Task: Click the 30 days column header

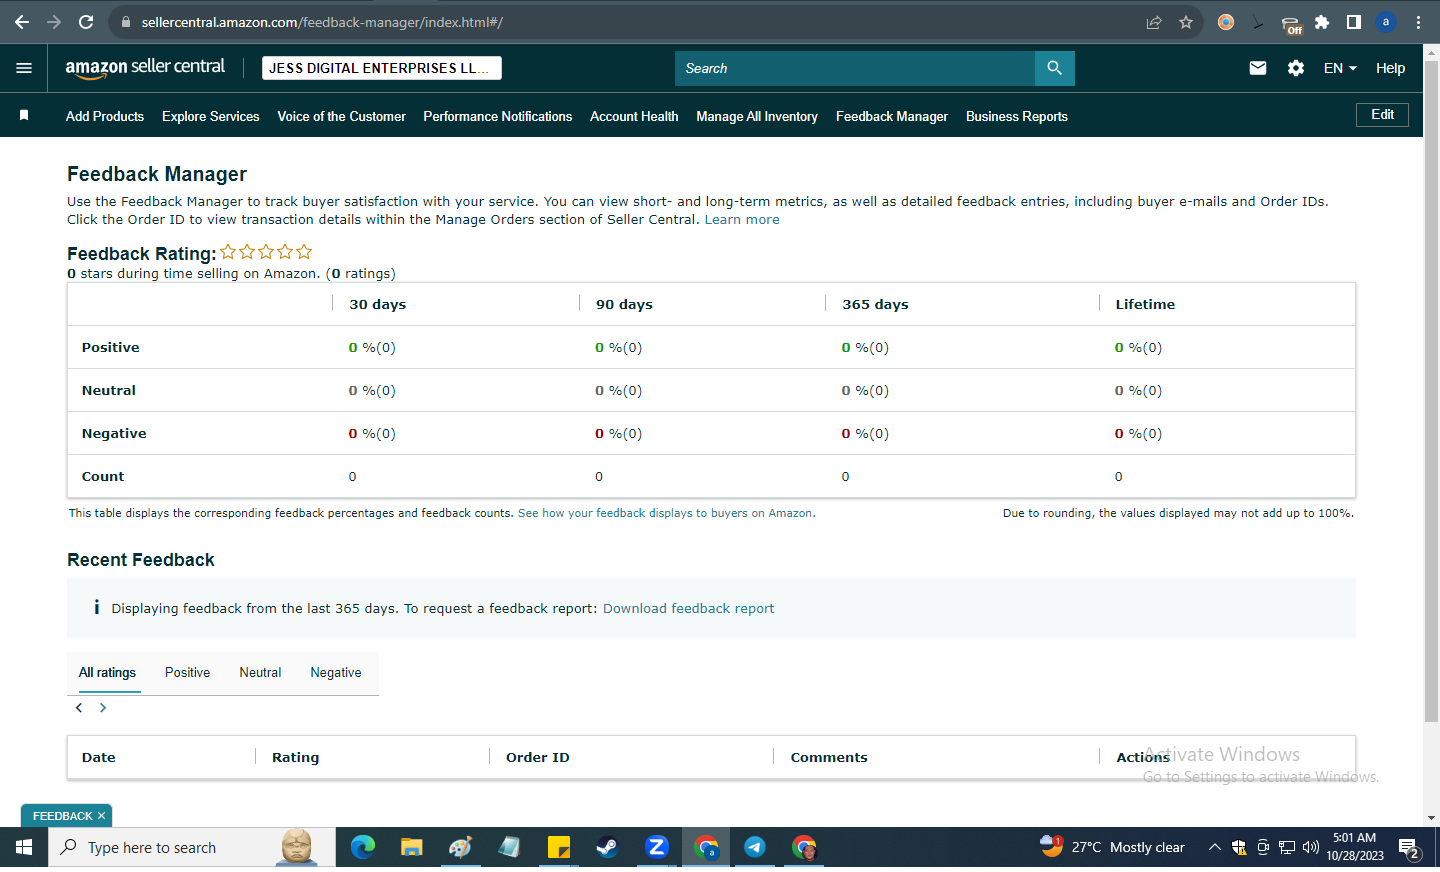Action: [378, 305]
